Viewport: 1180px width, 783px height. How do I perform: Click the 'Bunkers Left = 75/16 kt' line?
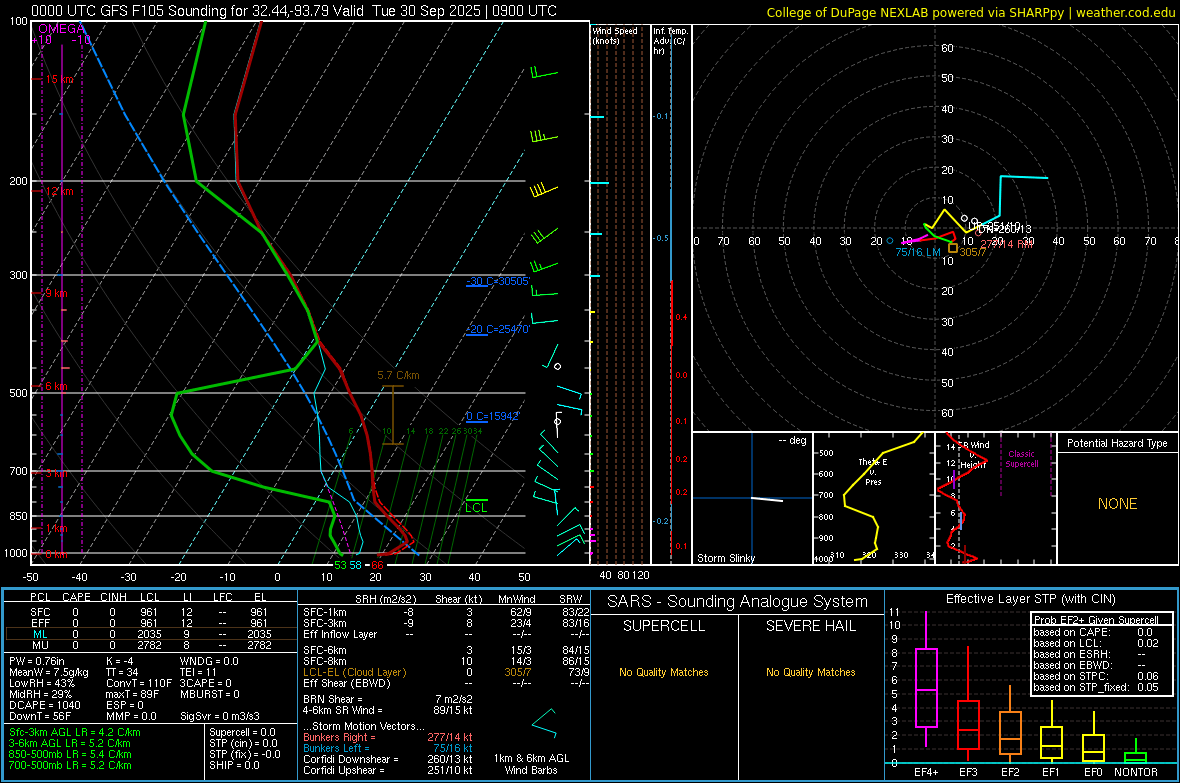tap(388, 748)
